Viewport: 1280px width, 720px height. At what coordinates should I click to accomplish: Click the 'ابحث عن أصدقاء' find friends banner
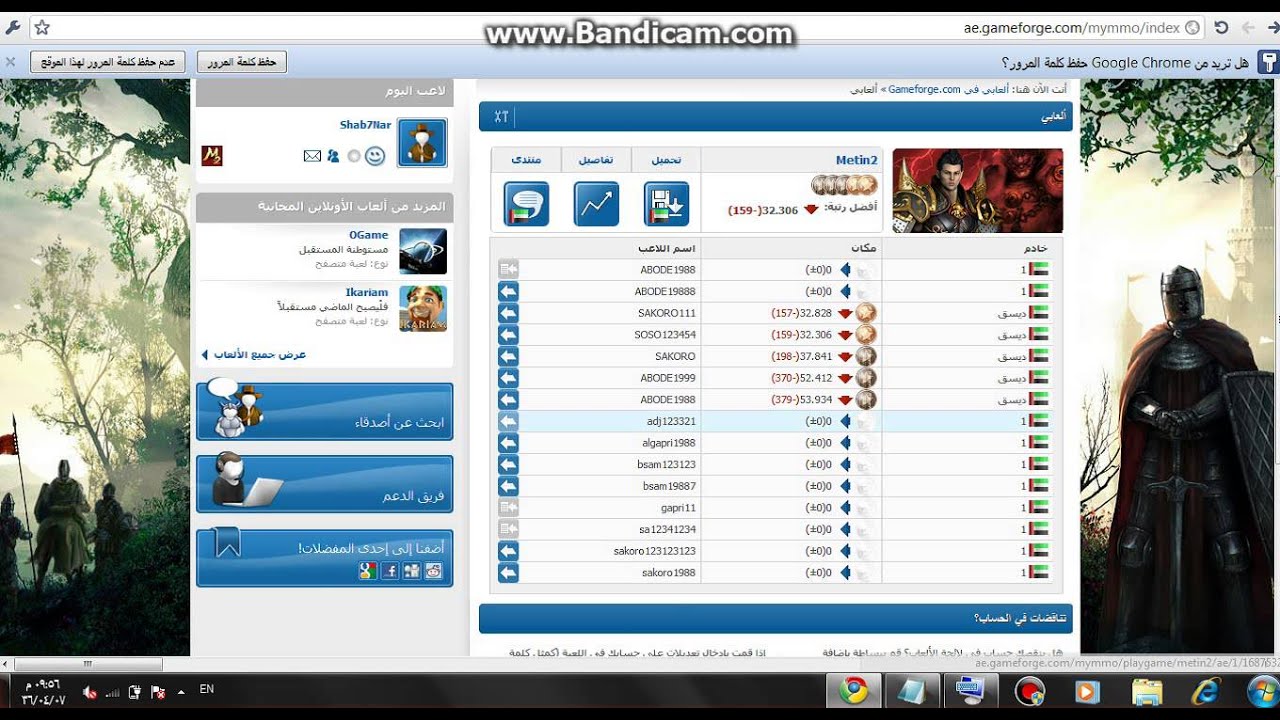coord(324,411)
